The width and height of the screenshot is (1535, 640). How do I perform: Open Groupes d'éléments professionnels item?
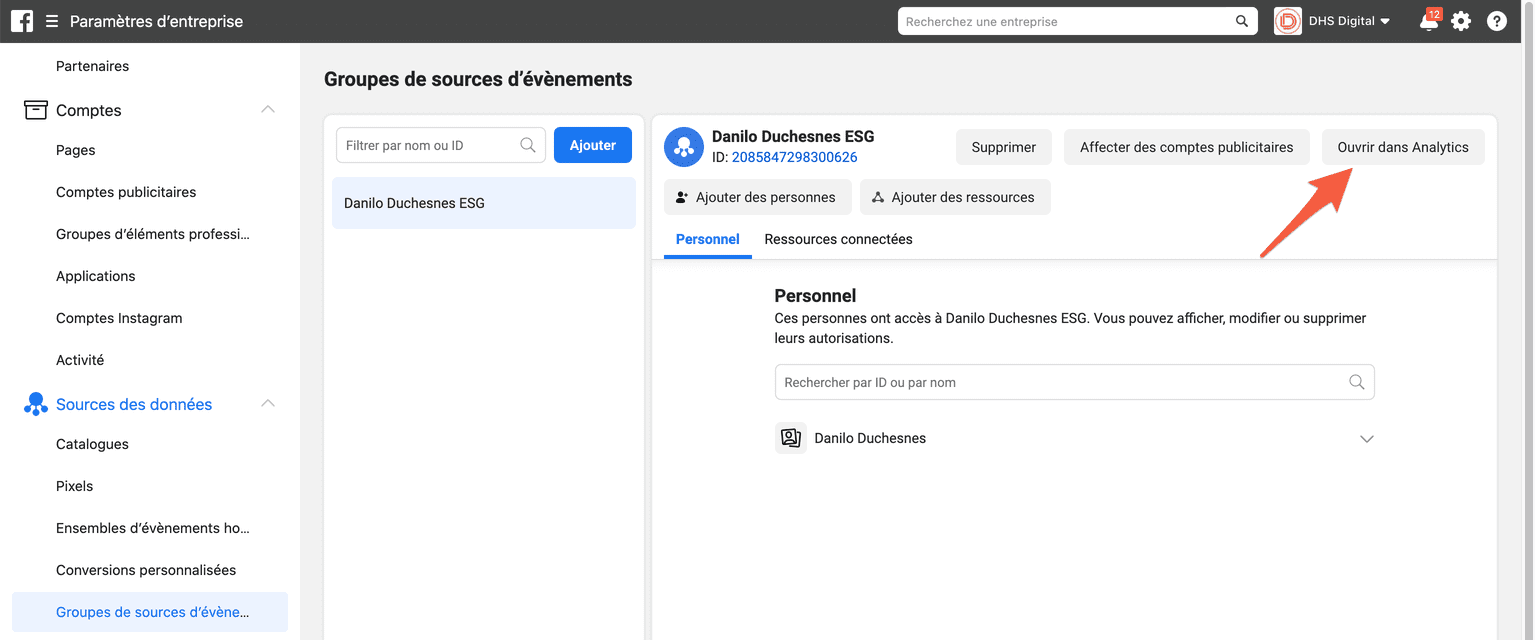[x=153, y=234]
